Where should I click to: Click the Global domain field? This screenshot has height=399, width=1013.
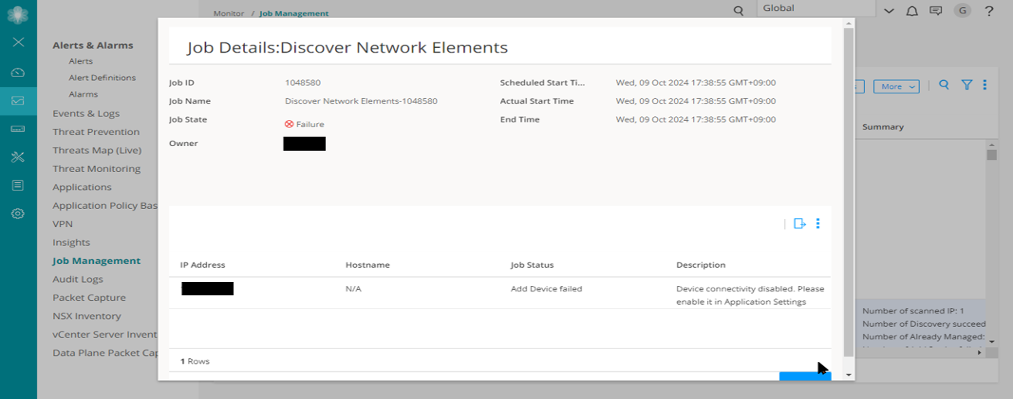click(x=815, y=9)
